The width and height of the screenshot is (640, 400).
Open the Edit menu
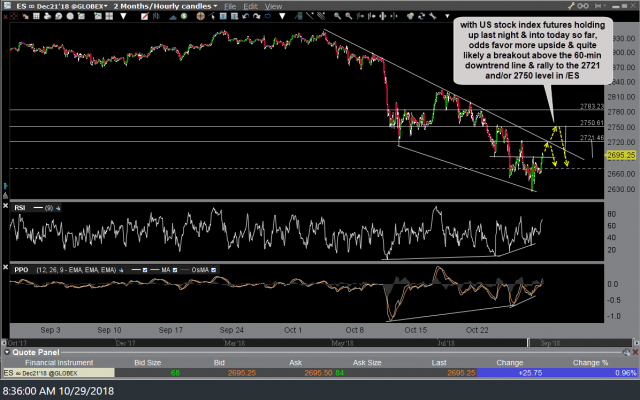[x=250, y=6]
